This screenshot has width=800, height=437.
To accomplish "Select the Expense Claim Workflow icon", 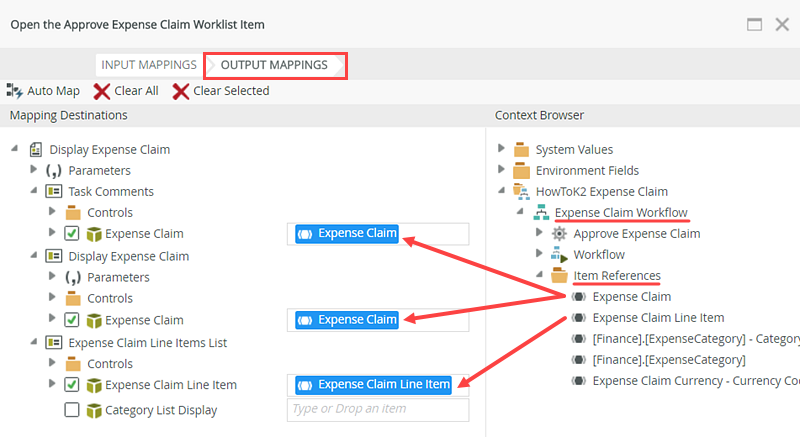I will pos(540,212).
